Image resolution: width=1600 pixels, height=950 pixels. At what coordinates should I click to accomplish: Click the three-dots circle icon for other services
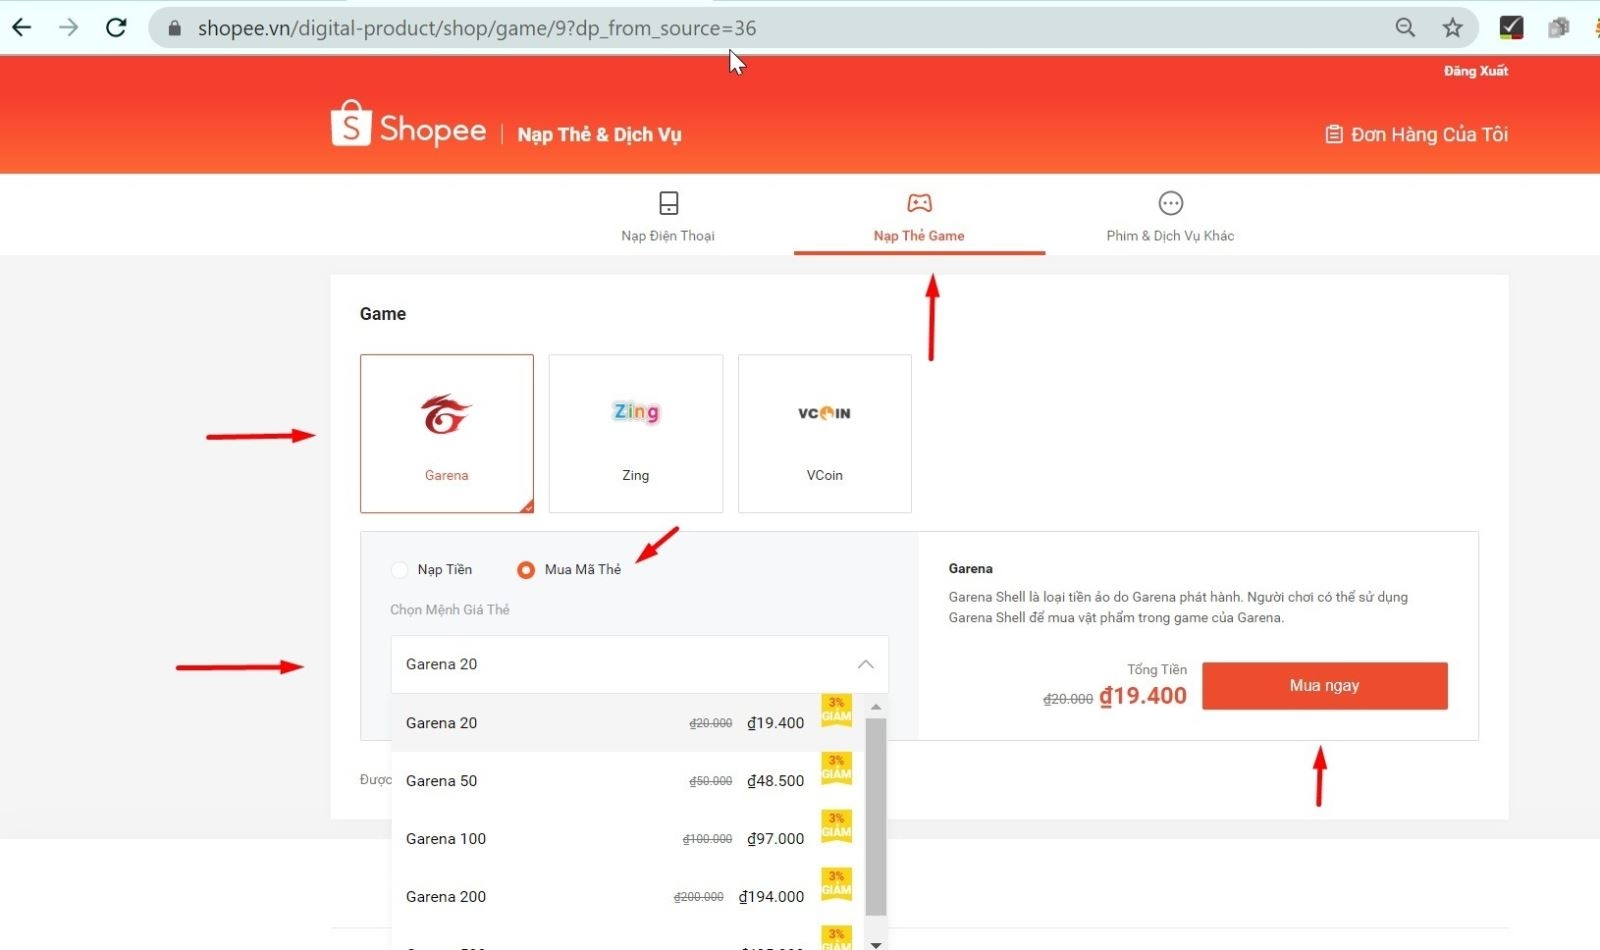tap(1171, 203)
